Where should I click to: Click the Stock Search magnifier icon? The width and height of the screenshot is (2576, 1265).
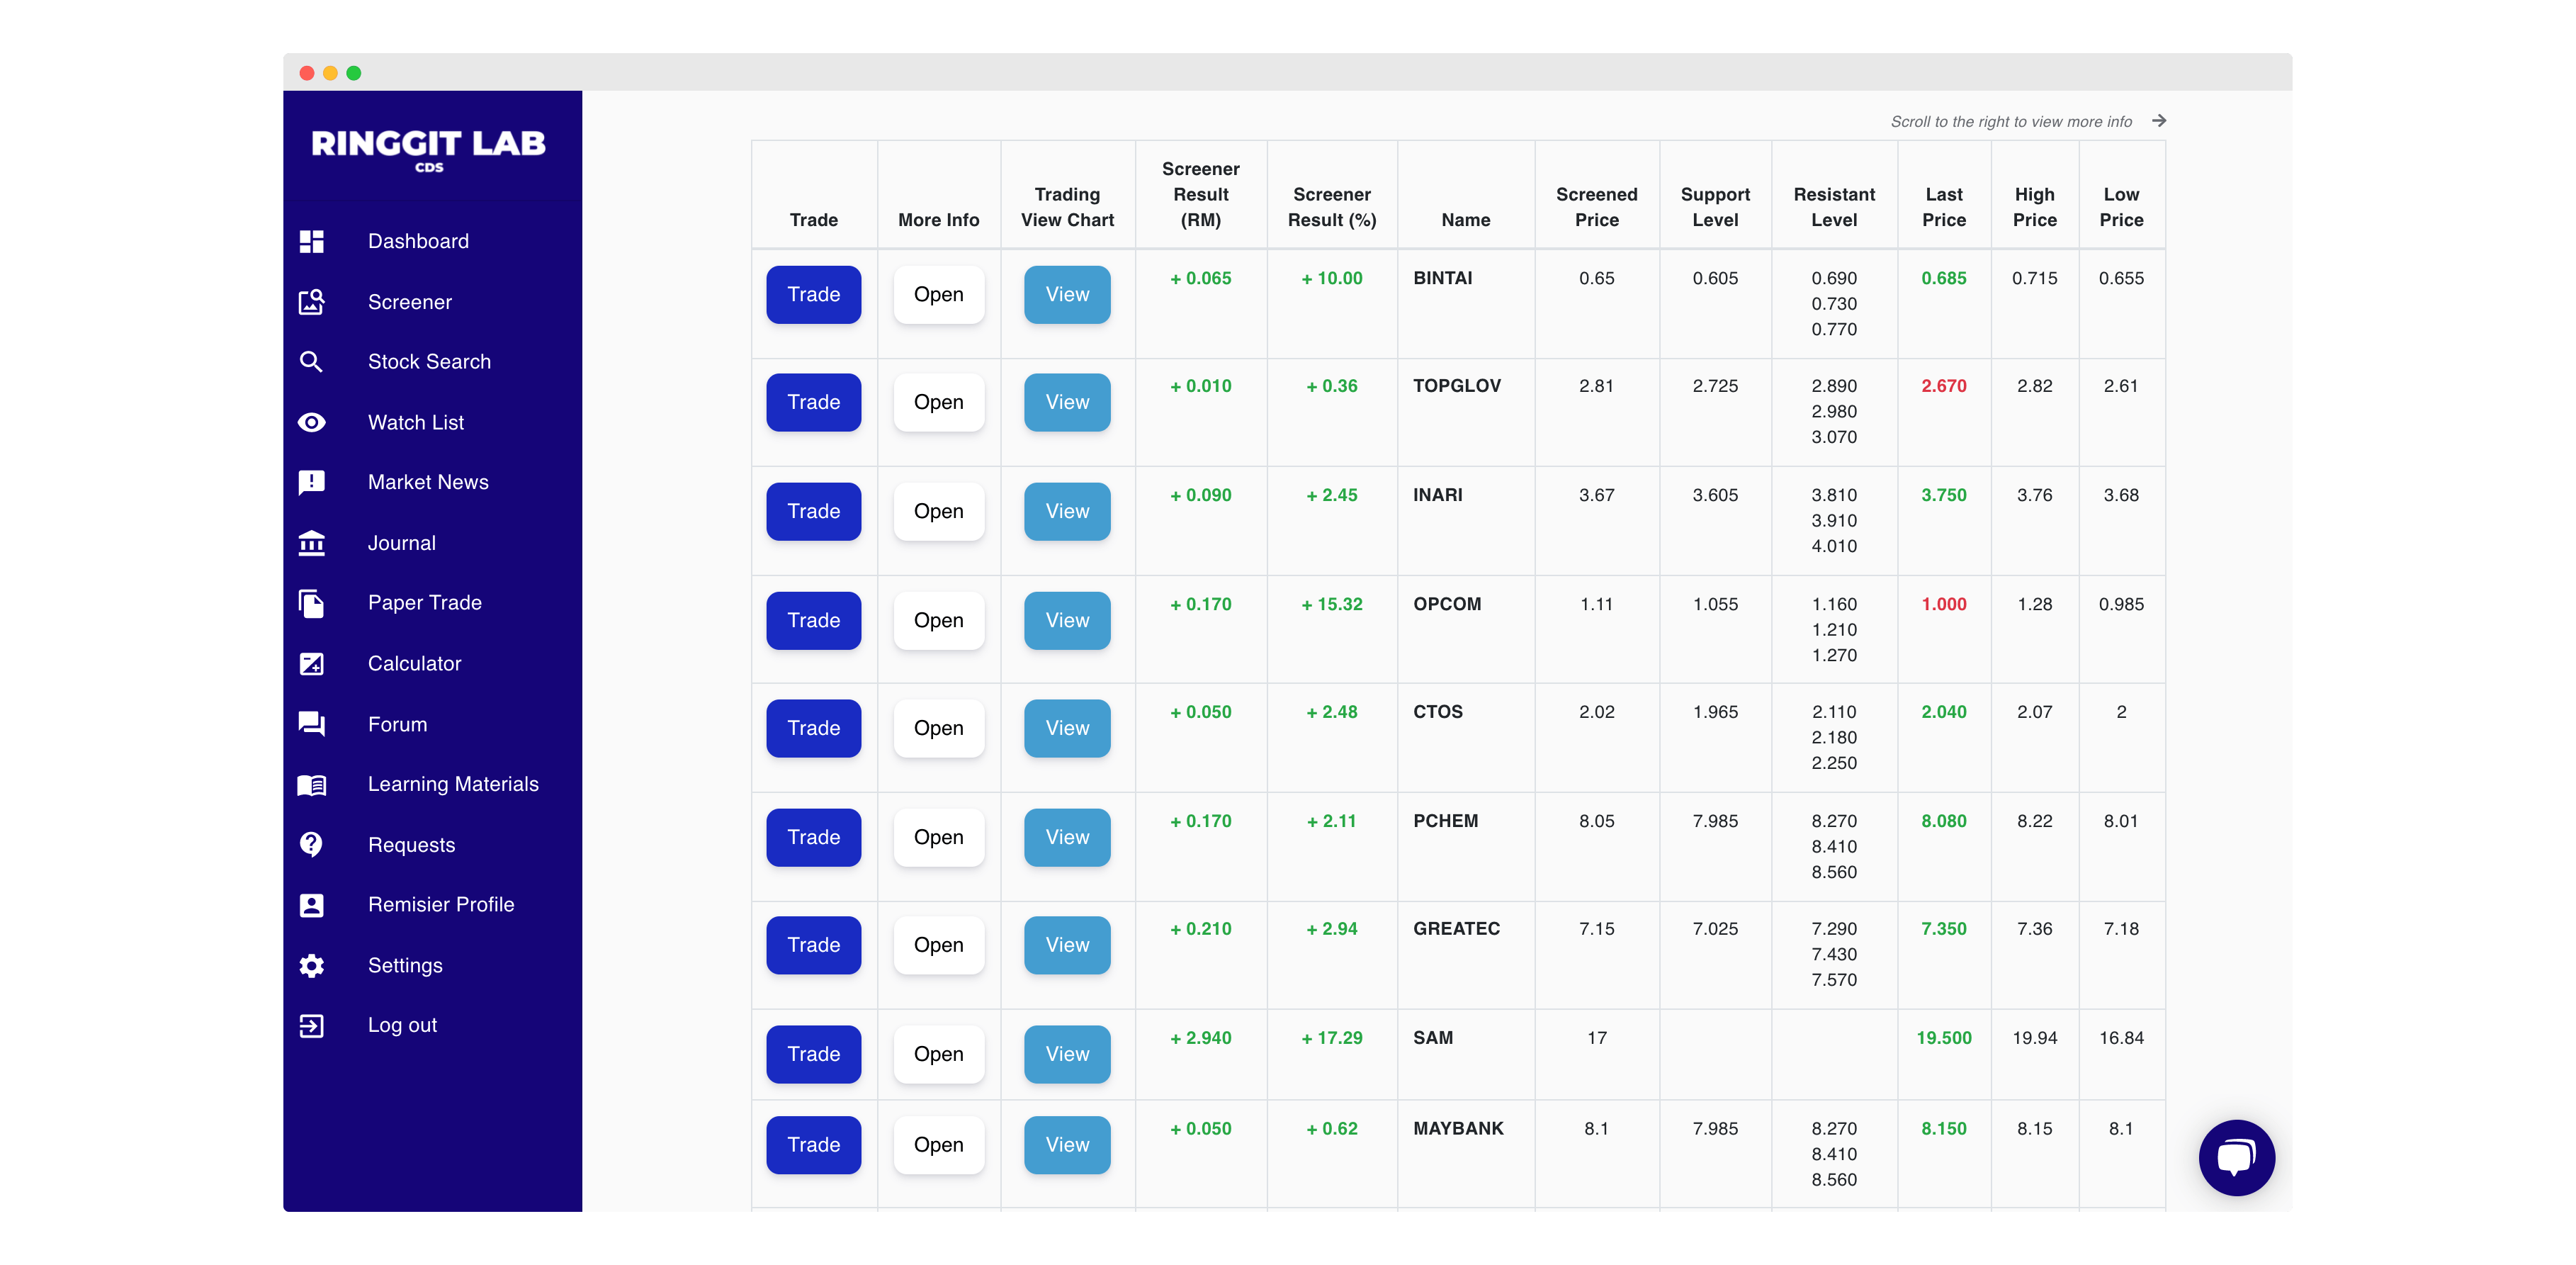[x=311, y=362]
